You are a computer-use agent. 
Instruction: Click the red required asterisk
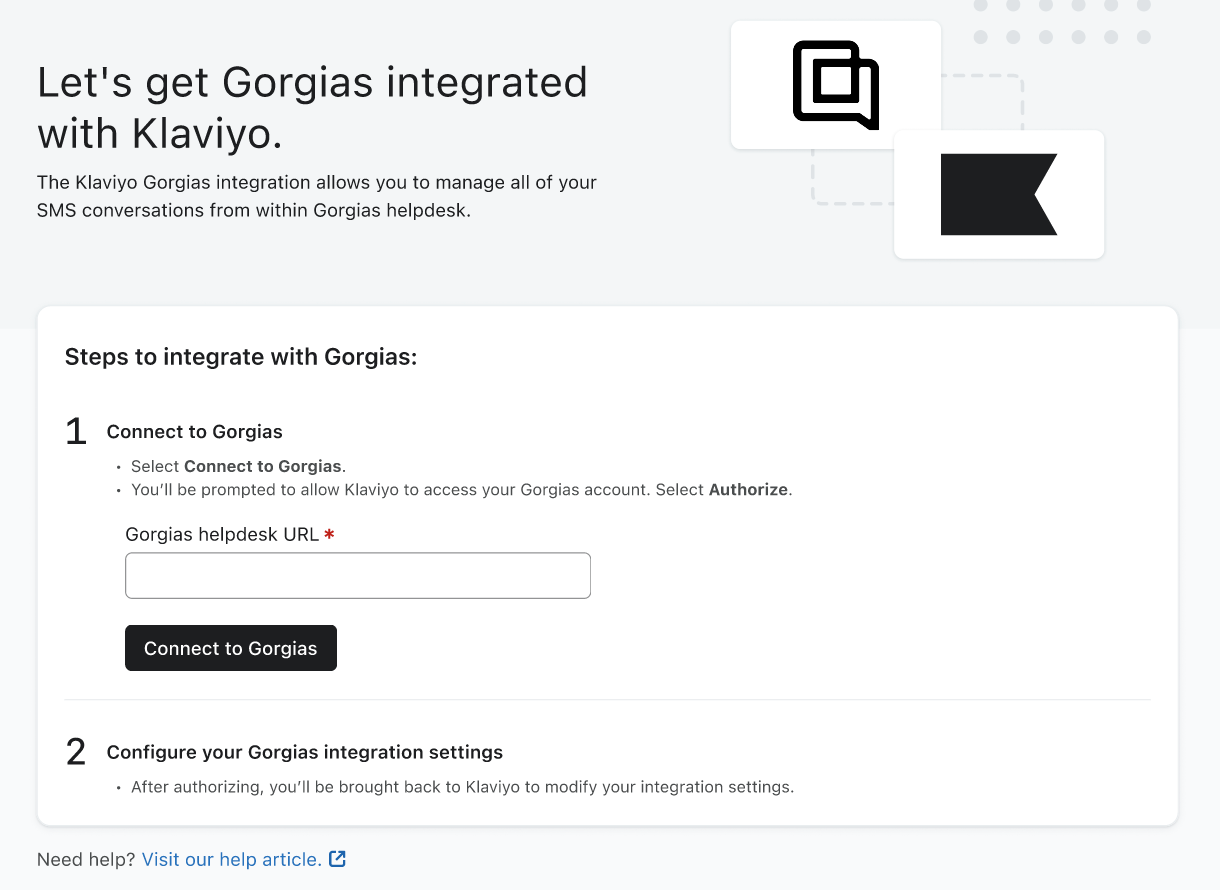tap(329, 535)
